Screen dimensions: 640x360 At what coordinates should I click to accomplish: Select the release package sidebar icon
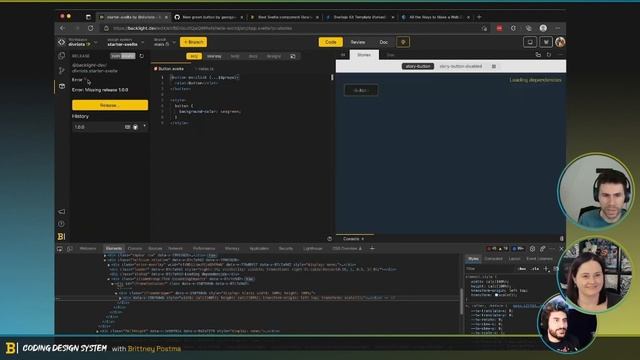pos(62,86)
